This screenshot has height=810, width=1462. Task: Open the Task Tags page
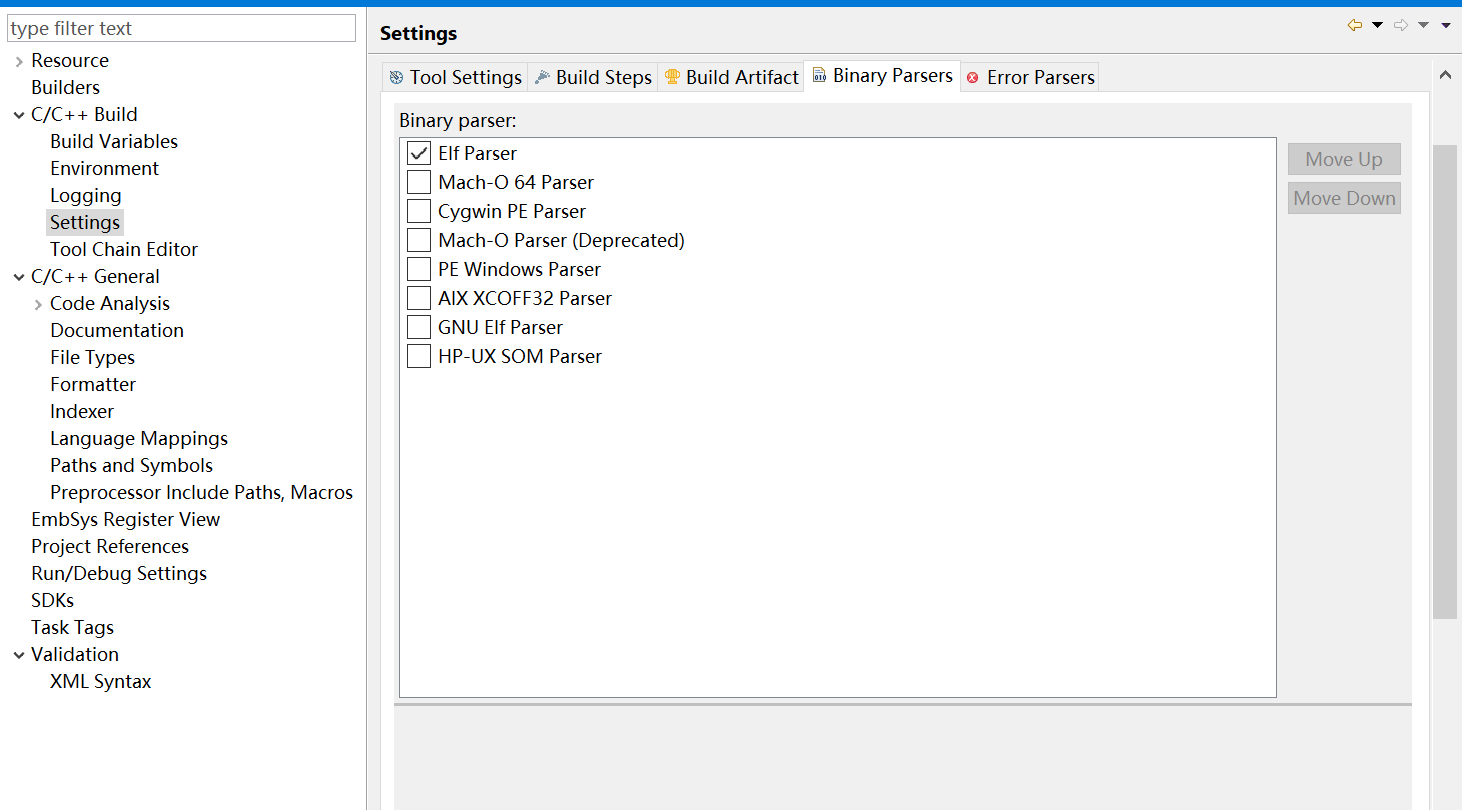click(x=72, y=627)
